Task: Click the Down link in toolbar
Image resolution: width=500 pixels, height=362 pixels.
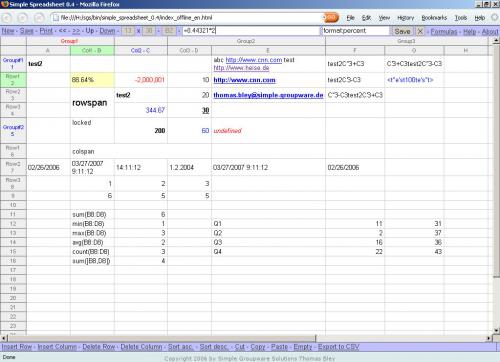Action: pyautogui.click(x=107, y=31)
